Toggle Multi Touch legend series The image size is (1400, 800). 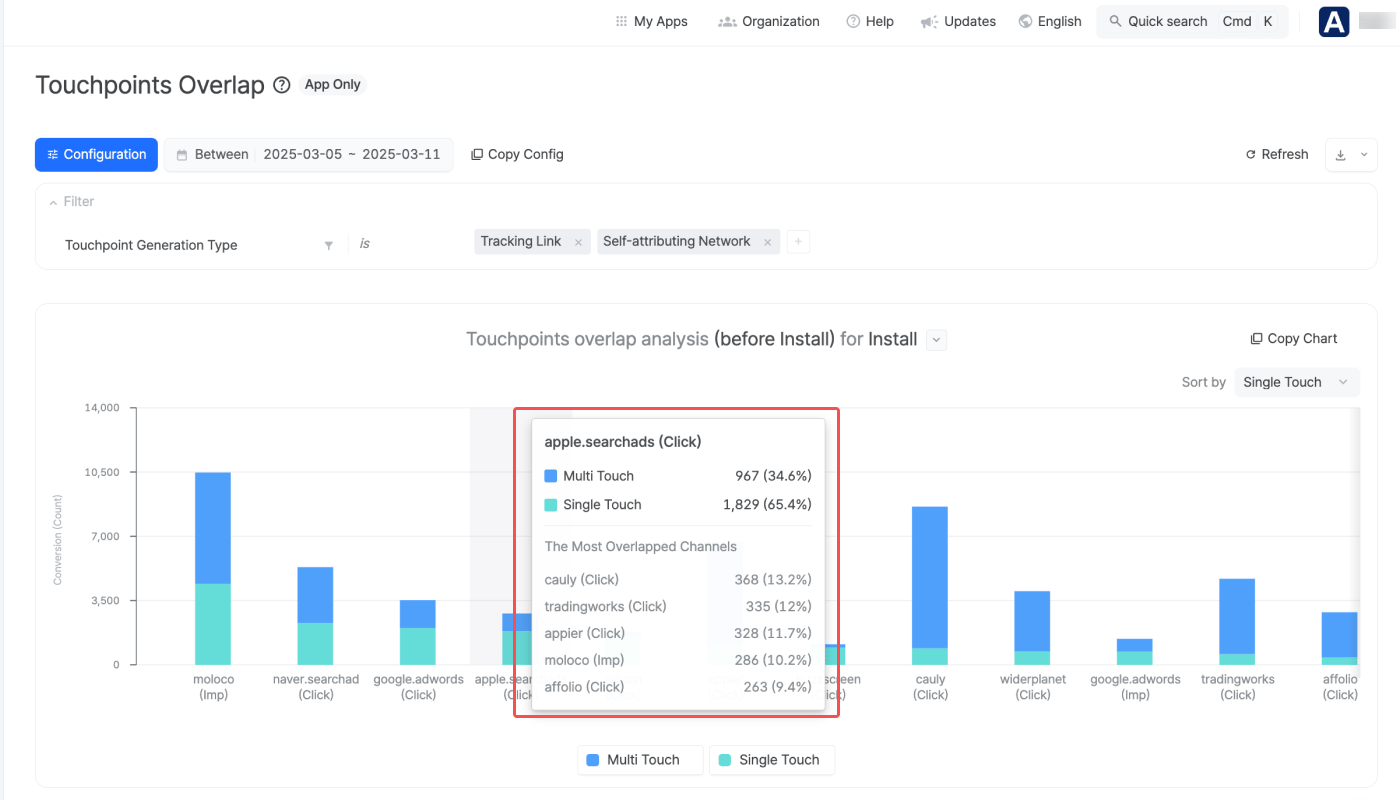pyautogui.click(x=640, y=760)
